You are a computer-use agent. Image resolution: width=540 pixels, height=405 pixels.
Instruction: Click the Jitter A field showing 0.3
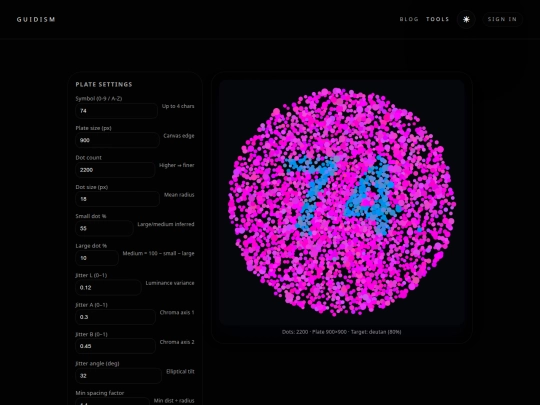[115, 317]
